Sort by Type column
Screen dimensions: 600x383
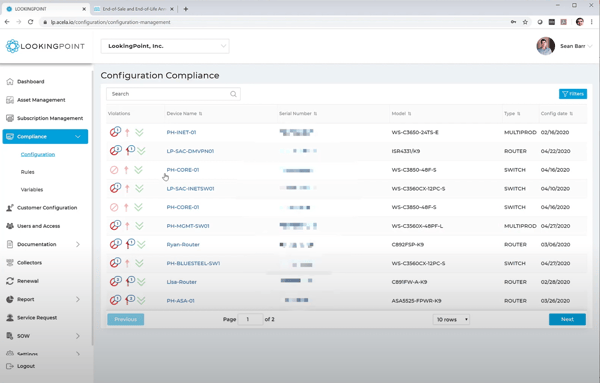pos(512,114)
